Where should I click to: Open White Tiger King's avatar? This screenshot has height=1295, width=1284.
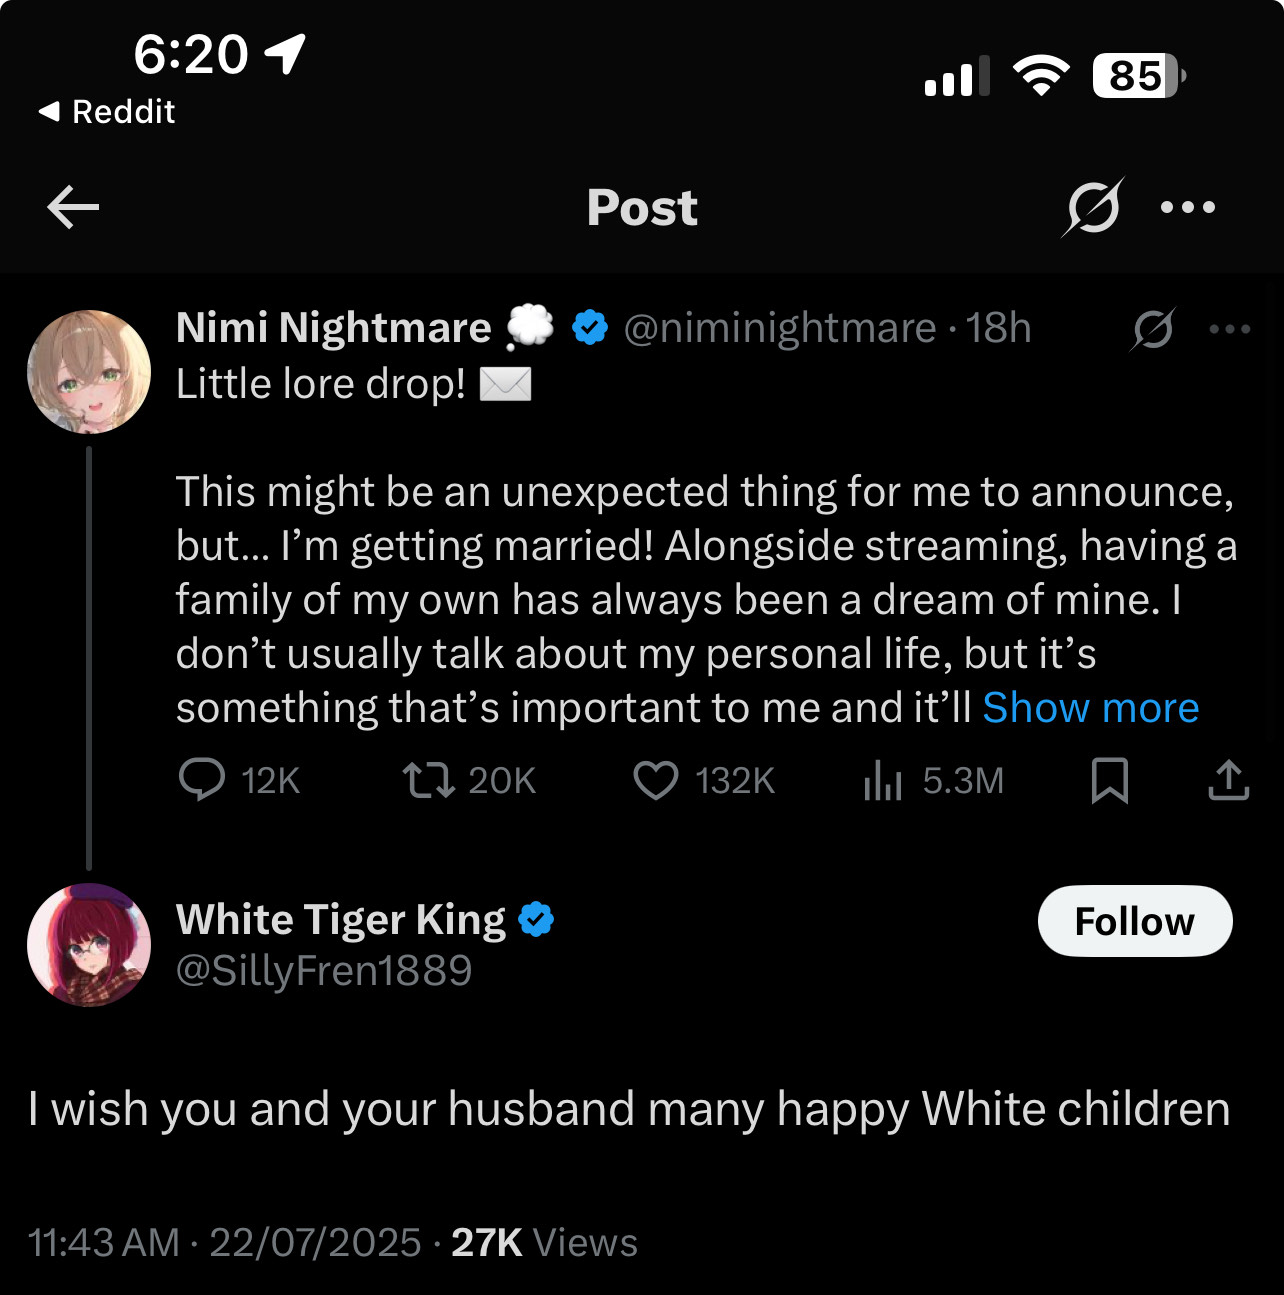tap(89, 944)
